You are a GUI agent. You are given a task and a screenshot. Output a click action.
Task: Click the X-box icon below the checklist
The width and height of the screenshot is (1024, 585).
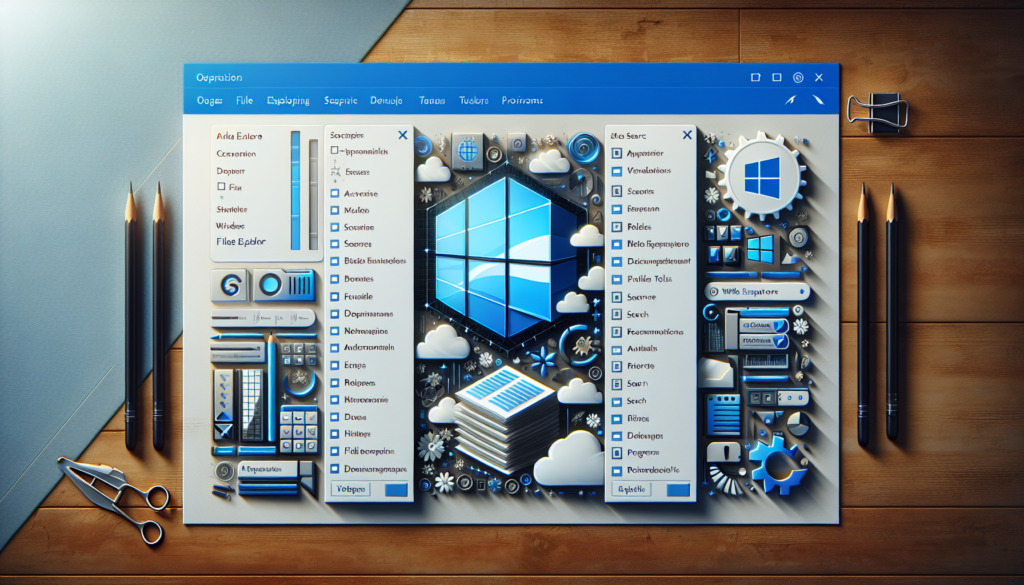point(223,432)
